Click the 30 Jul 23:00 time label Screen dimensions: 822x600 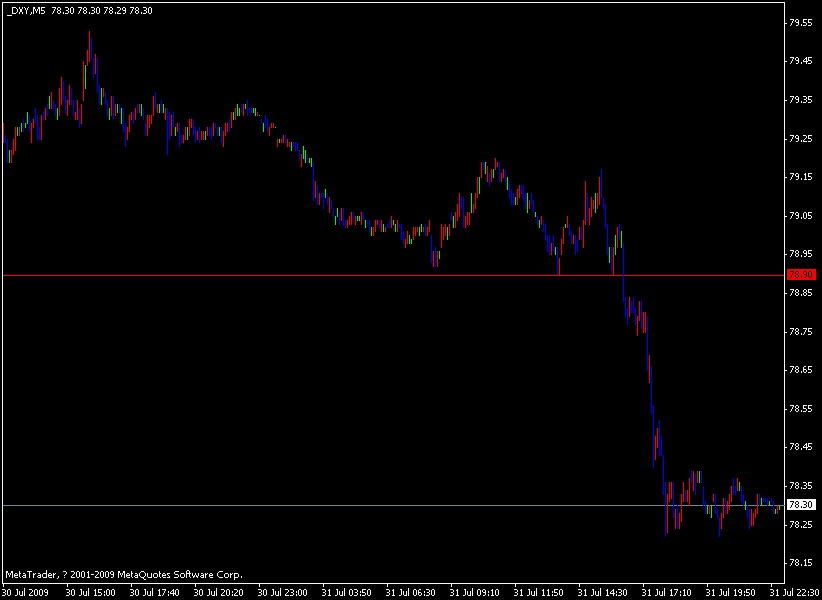[x=283, y=590]
